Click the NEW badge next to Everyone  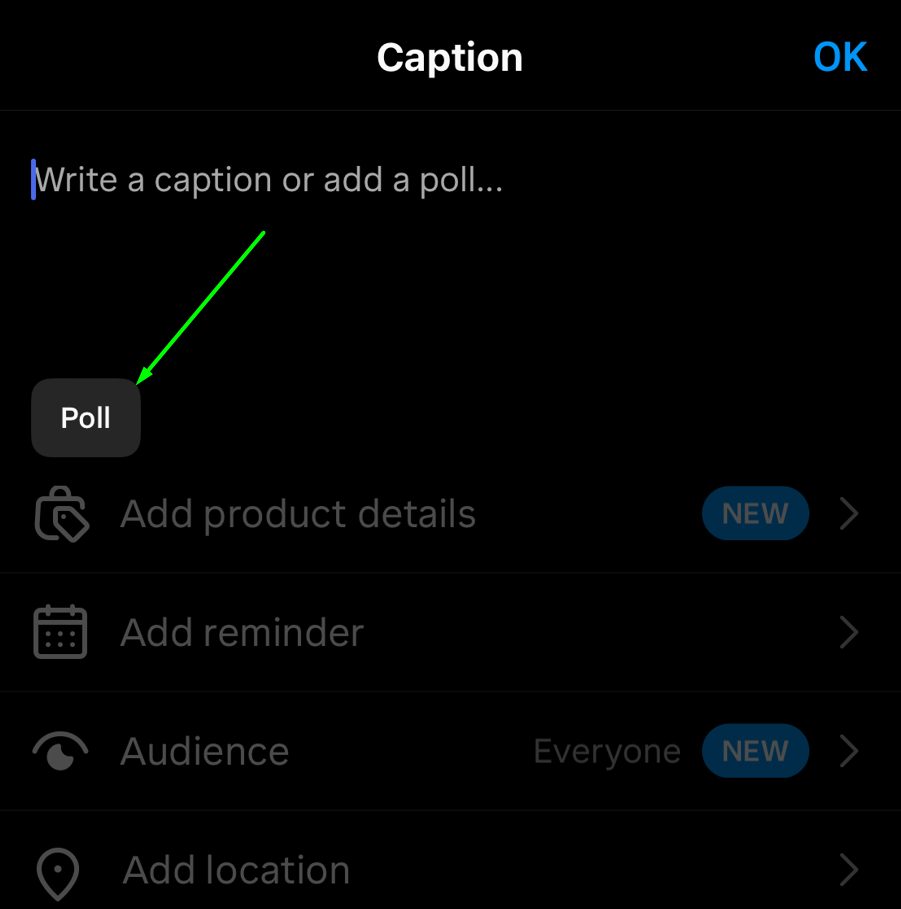pyautogui.click(x=755, y=752)
